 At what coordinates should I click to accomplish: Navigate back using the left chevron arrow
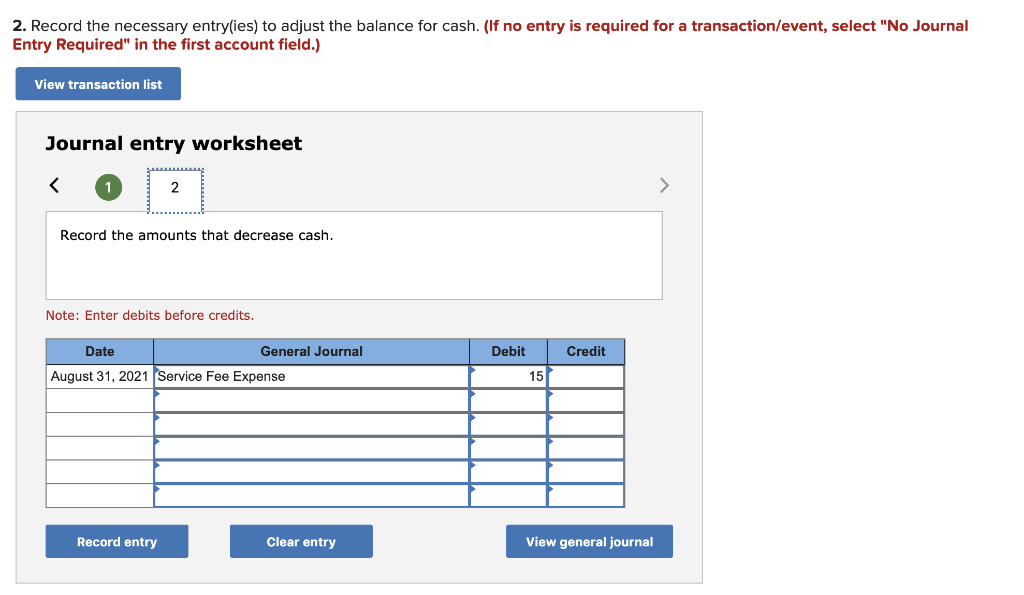pos(54,185)
